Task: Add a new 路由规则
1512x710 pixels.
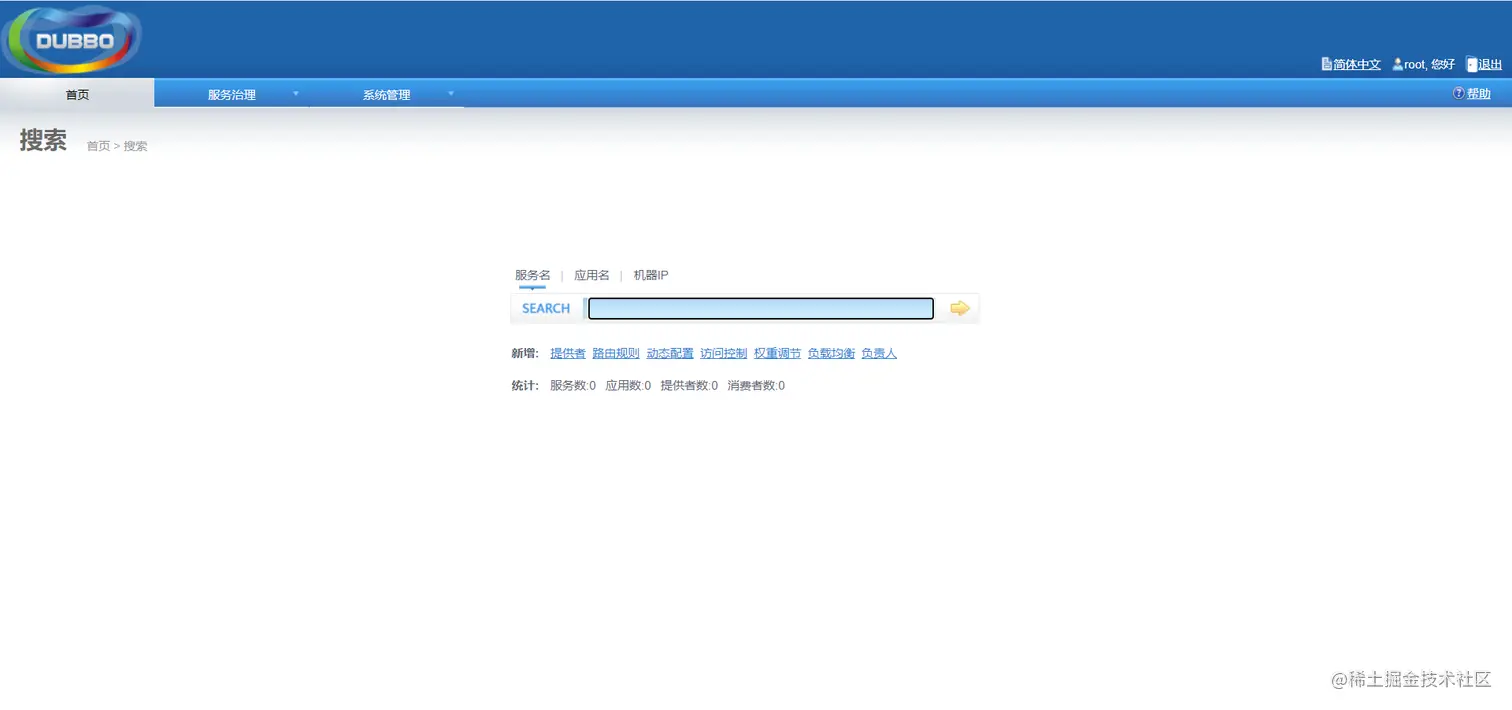Action: 616,353
